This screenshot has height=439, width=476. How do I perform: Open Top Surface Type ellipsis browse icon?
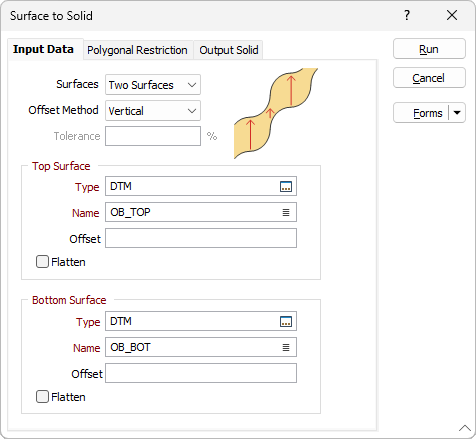click(286, 186)
